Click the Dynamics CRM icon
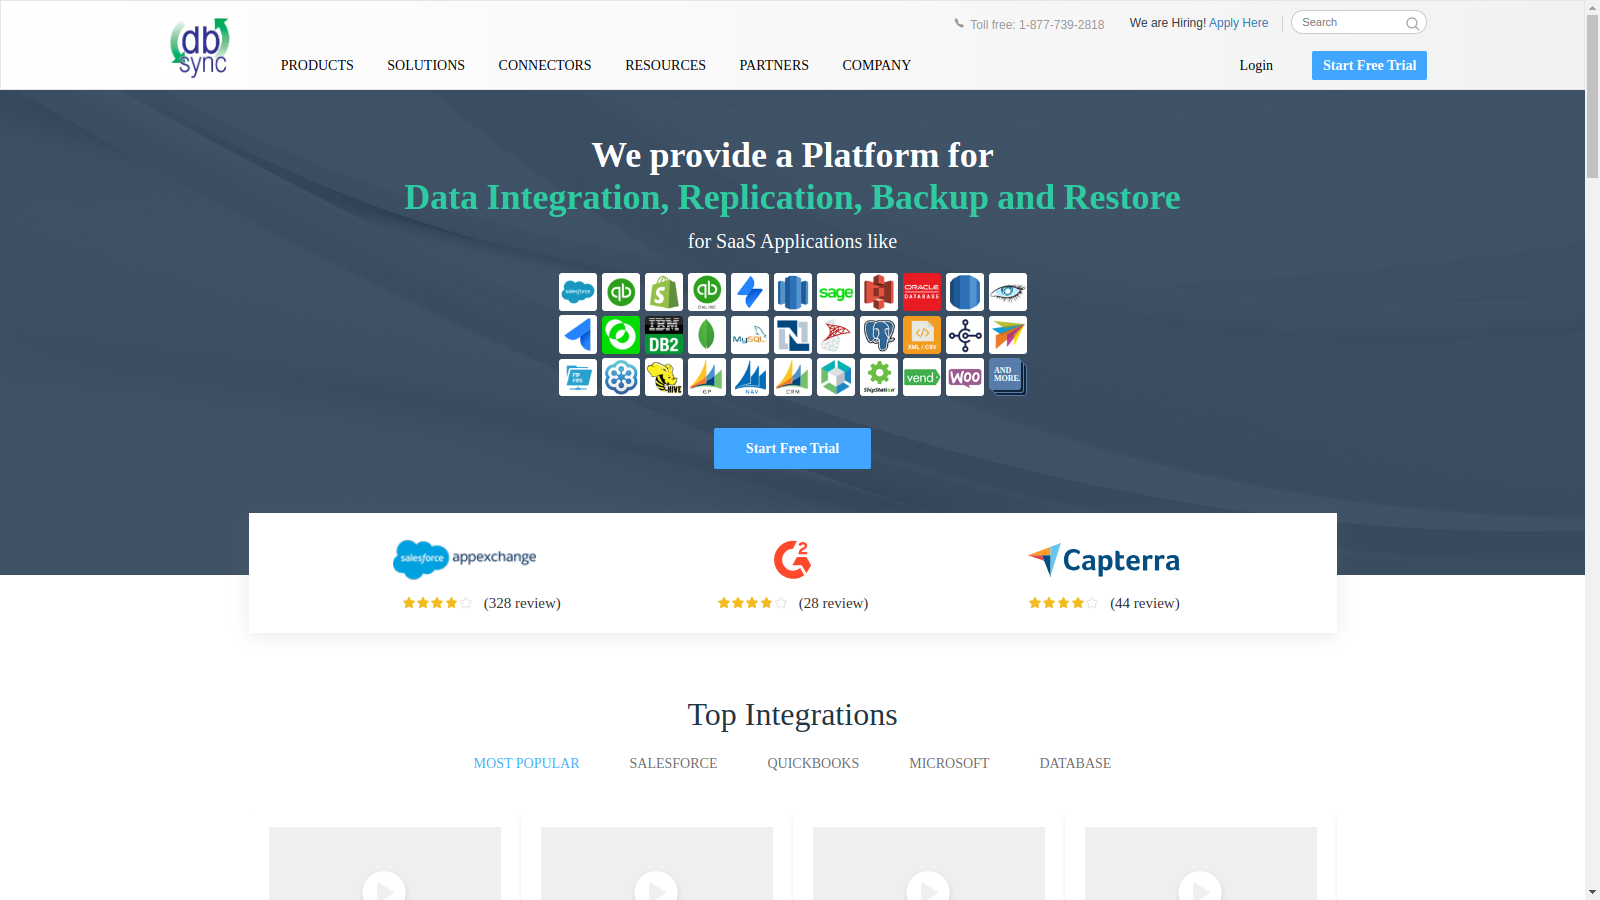 (x=793, y=377)
